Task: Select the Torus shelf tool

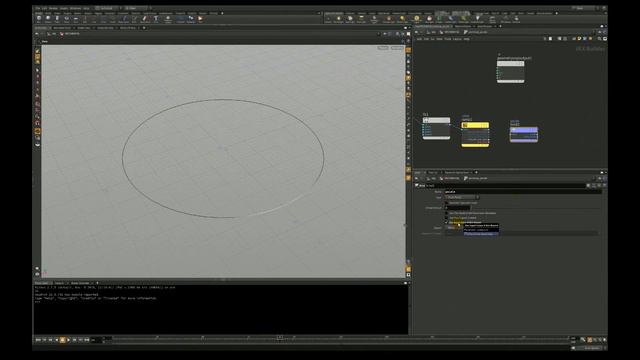Action: [67, 19]
